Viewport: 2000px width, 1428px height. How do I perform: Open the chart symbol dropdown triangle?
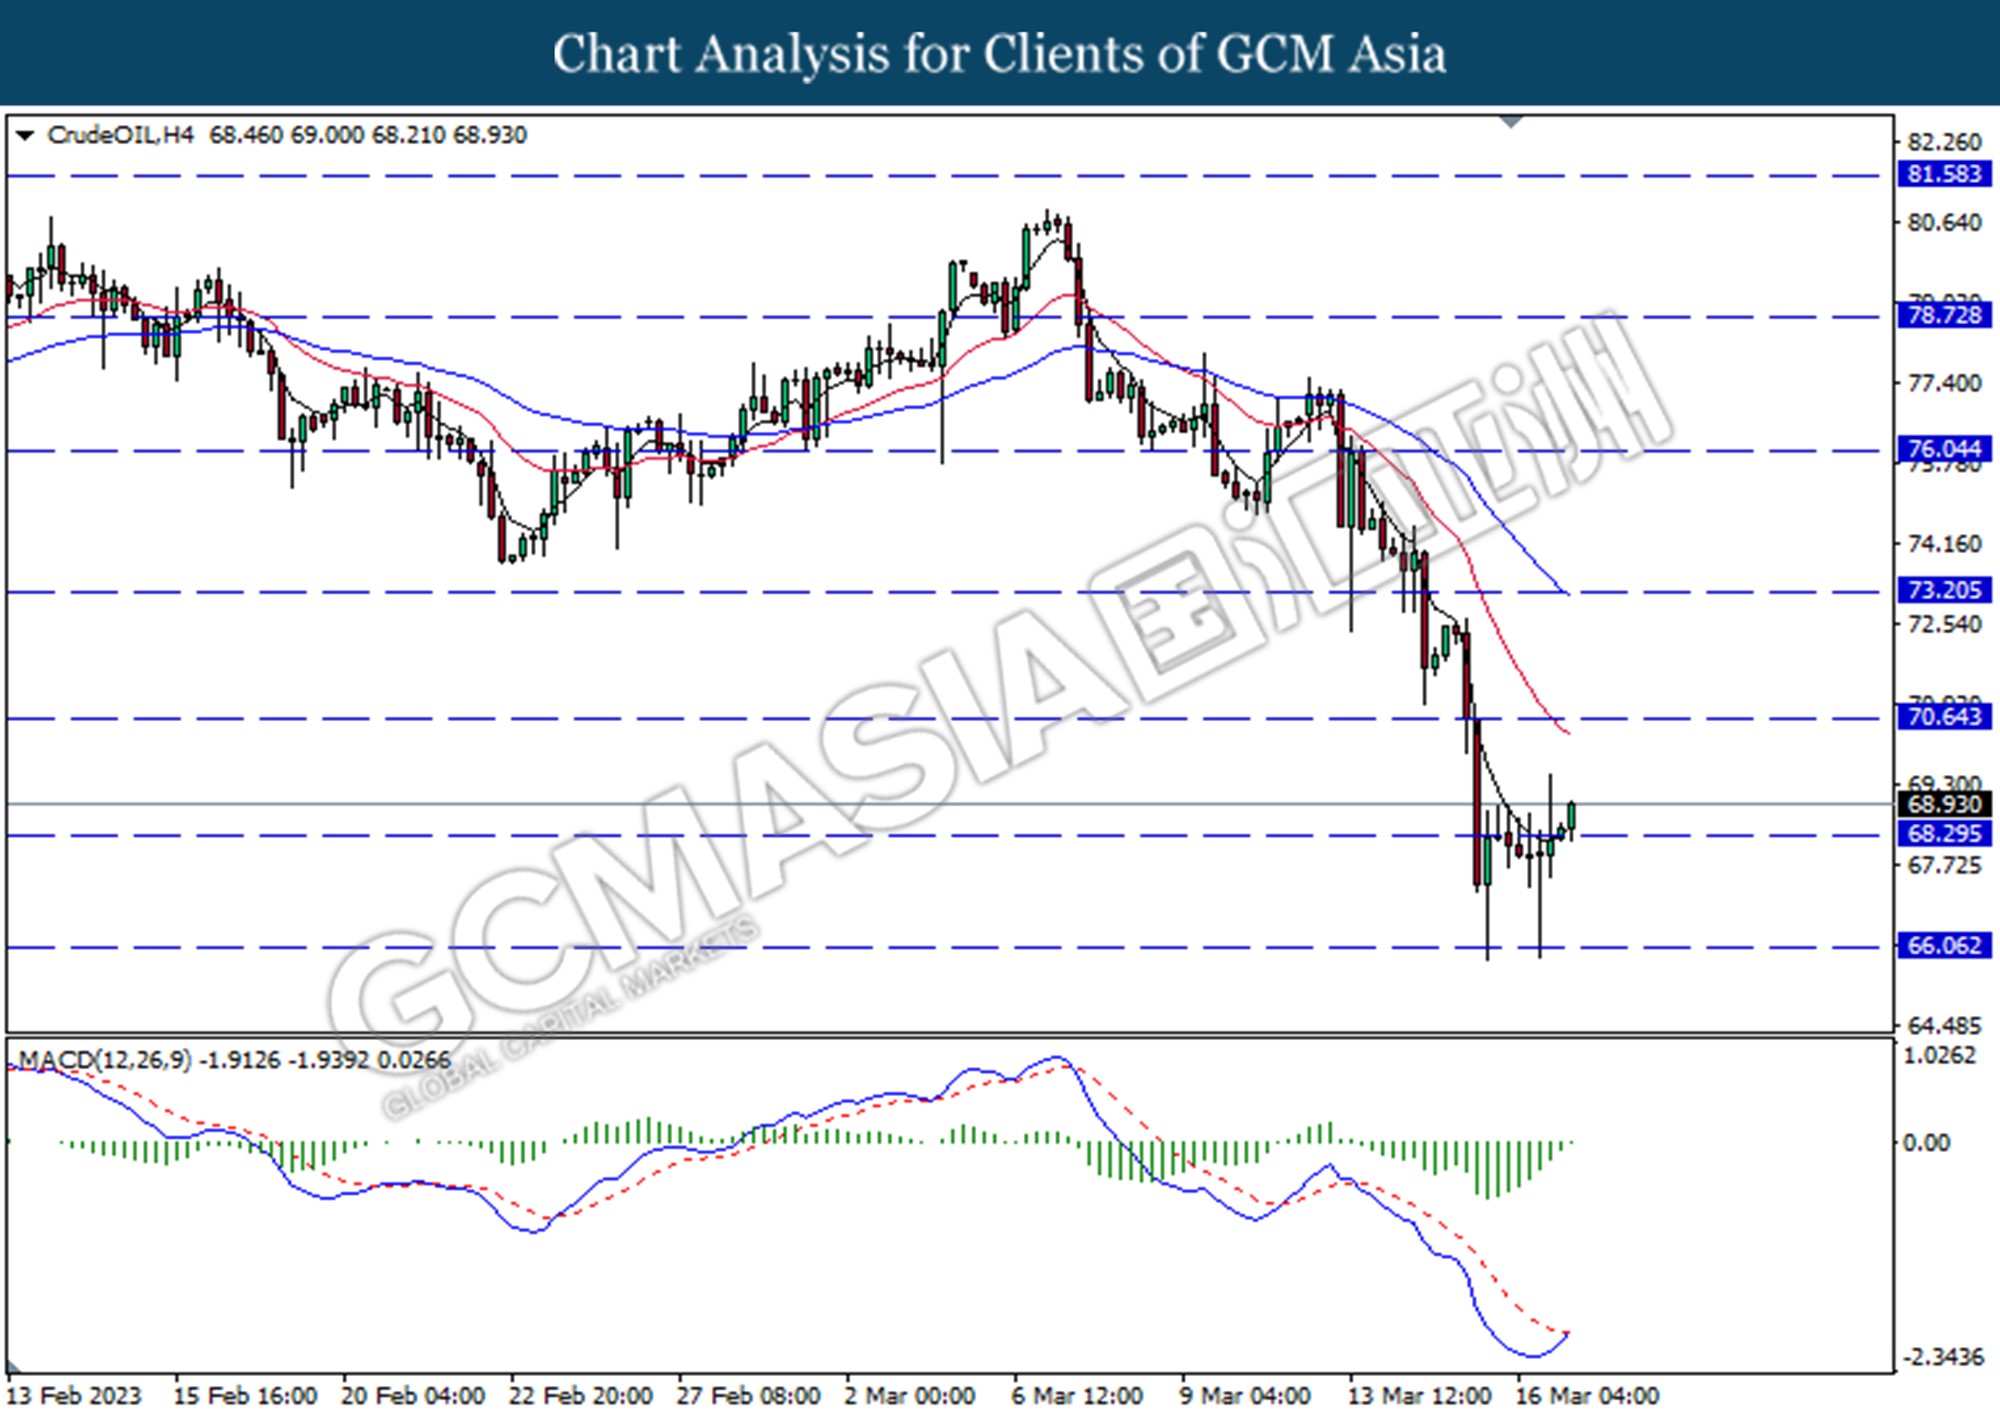tap(25, 135)
